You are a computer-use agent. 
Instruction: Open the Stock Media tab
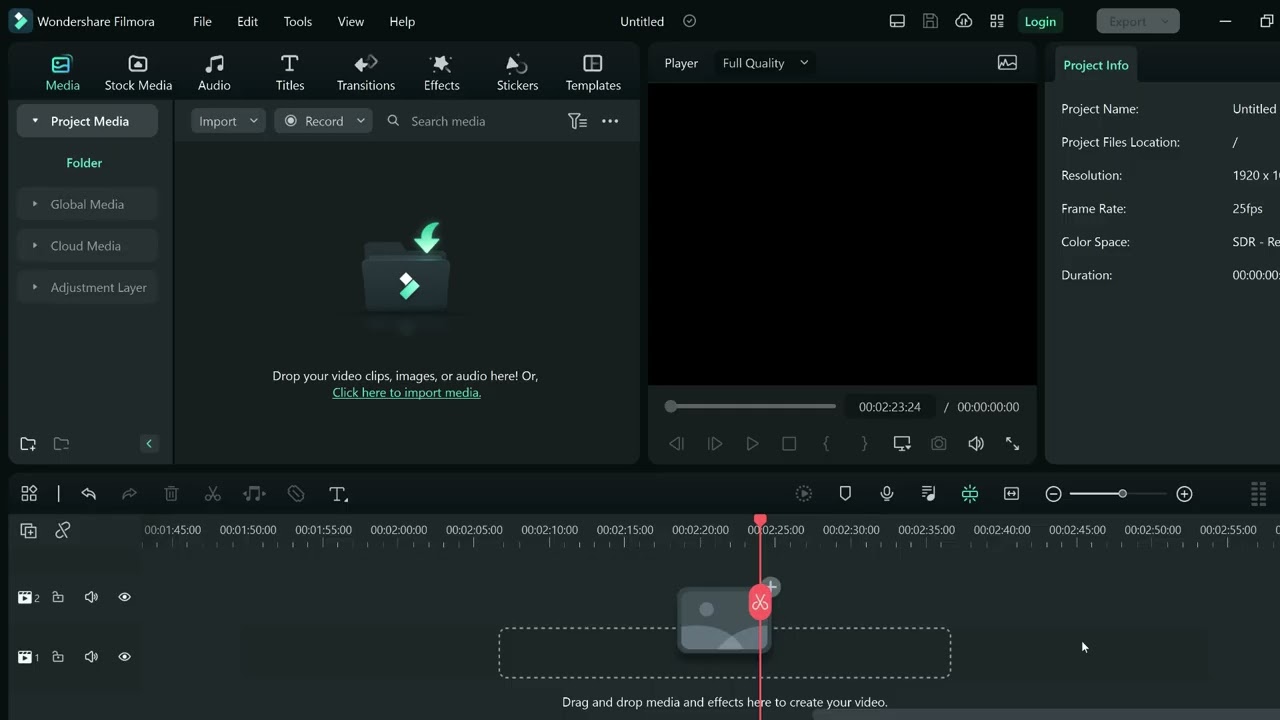click(138, 73)
